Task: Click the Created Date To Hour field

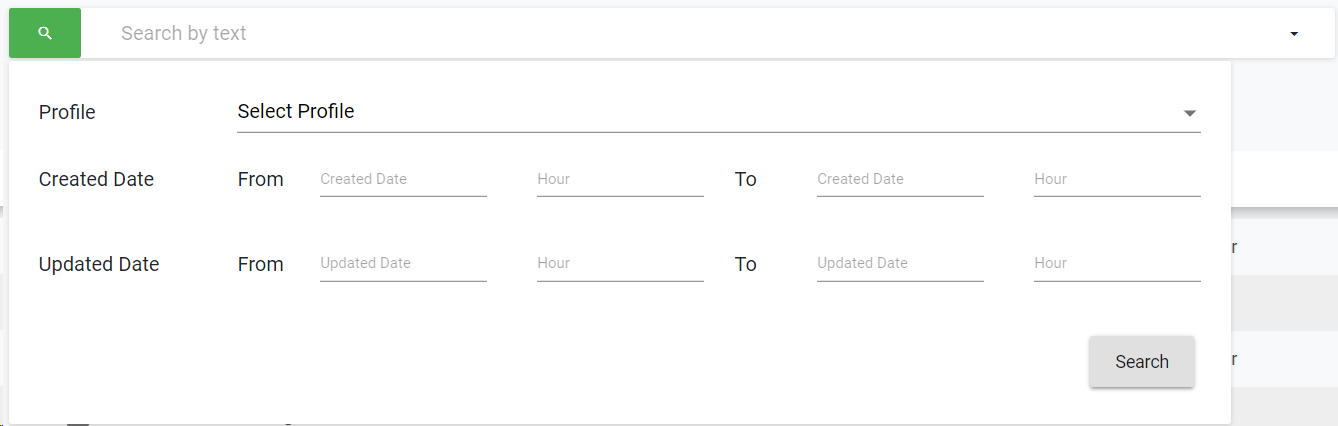Action: pos(1117,180)
